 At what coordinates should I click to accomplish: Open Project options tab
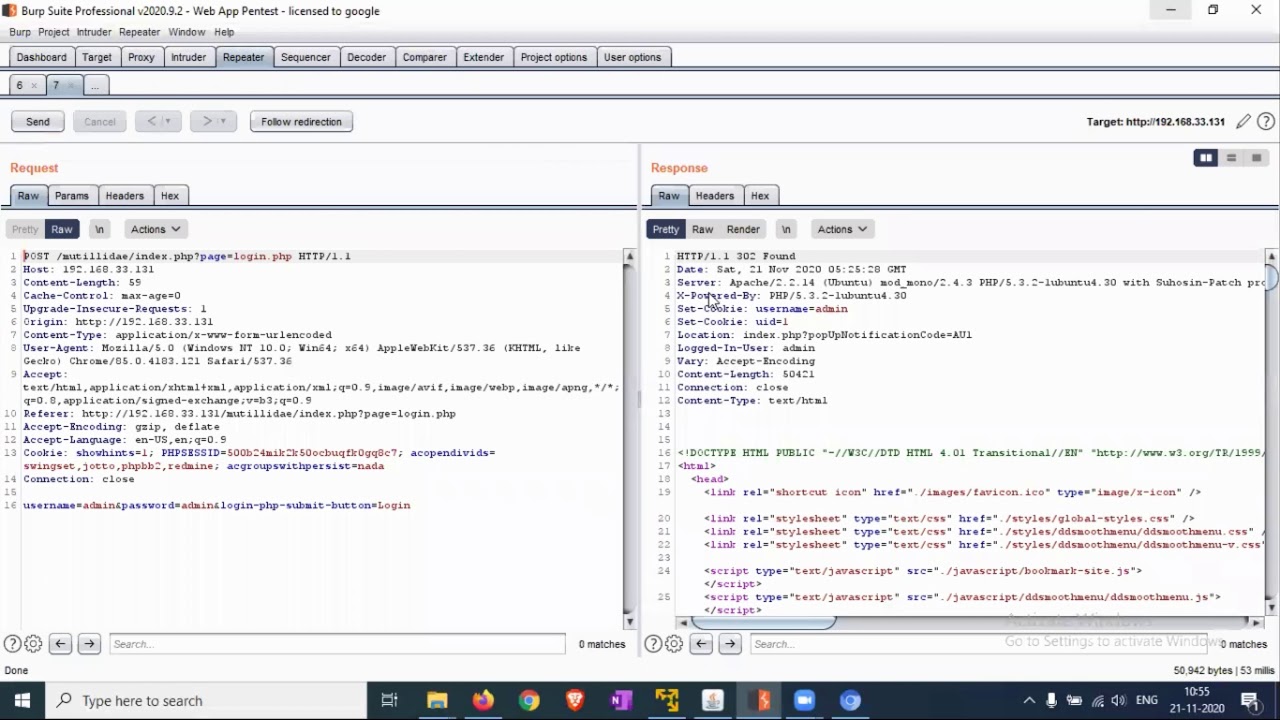pyautogui.click(x=553, y=57)
